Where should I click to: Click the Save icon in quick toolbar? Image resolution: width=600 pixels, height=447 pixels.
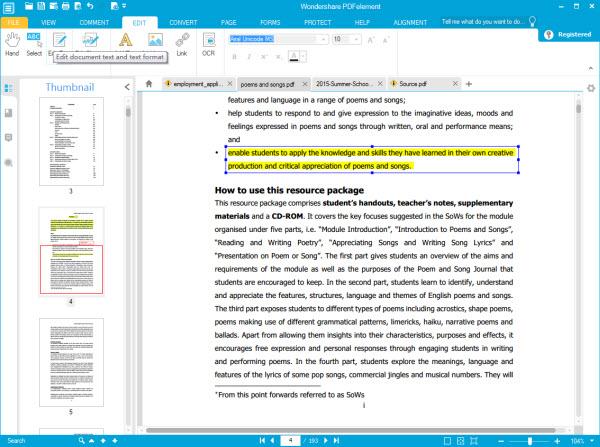tap(41, 6)
